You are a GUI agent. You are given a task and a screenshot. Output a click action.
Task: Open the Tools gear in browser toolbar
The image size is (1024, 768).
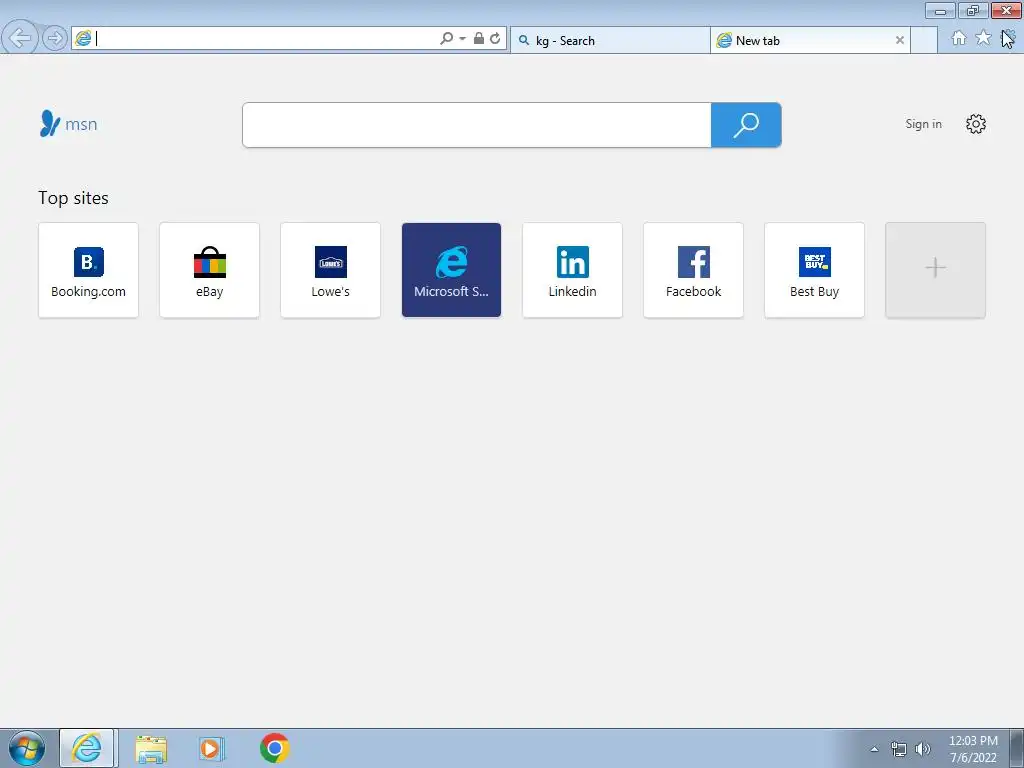1008,38
